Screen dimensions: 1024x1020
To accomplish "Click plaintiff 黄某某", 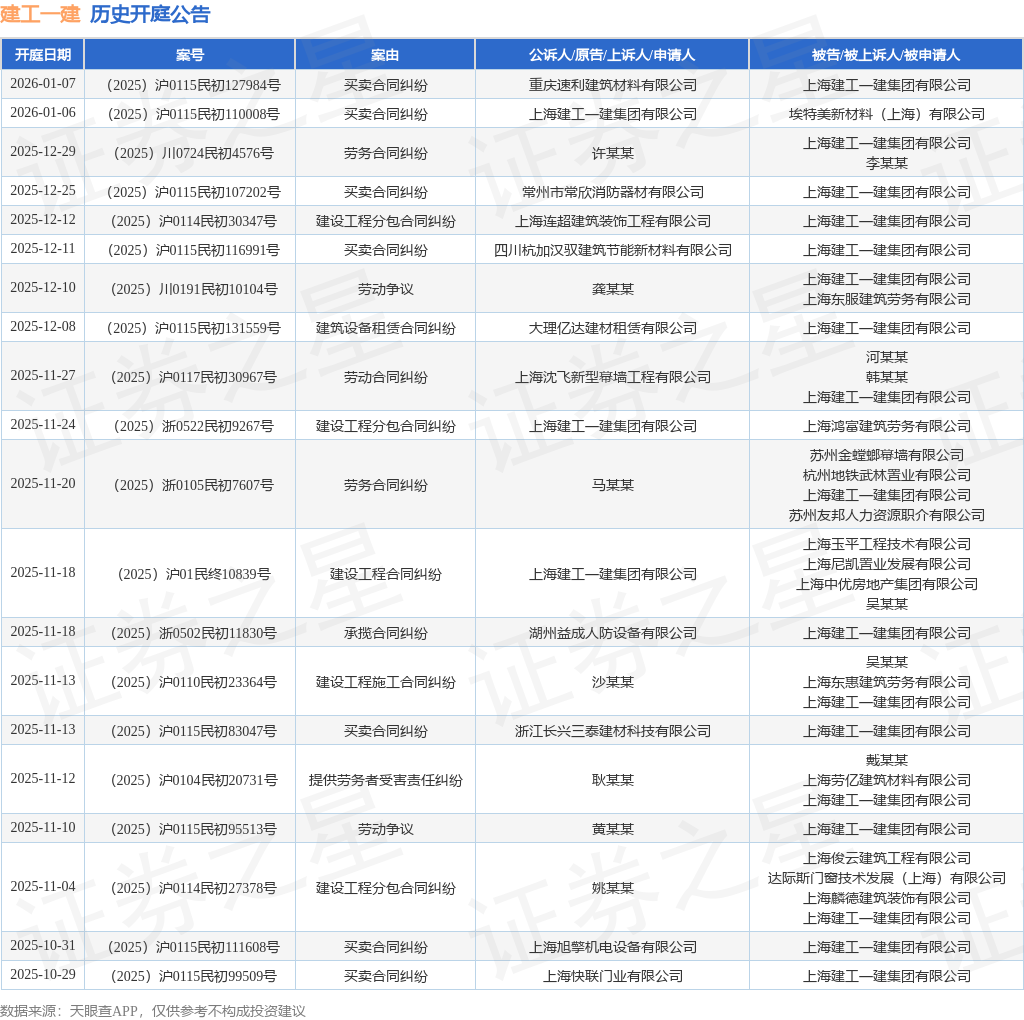I will point(613,829).
